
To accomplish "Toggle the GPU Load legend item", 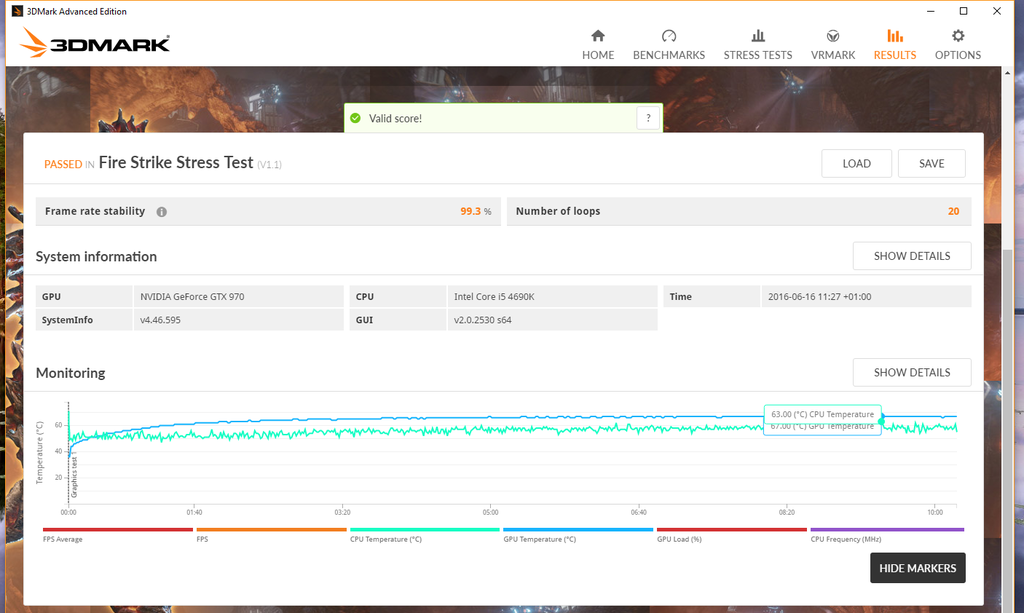I will (731, 535).
